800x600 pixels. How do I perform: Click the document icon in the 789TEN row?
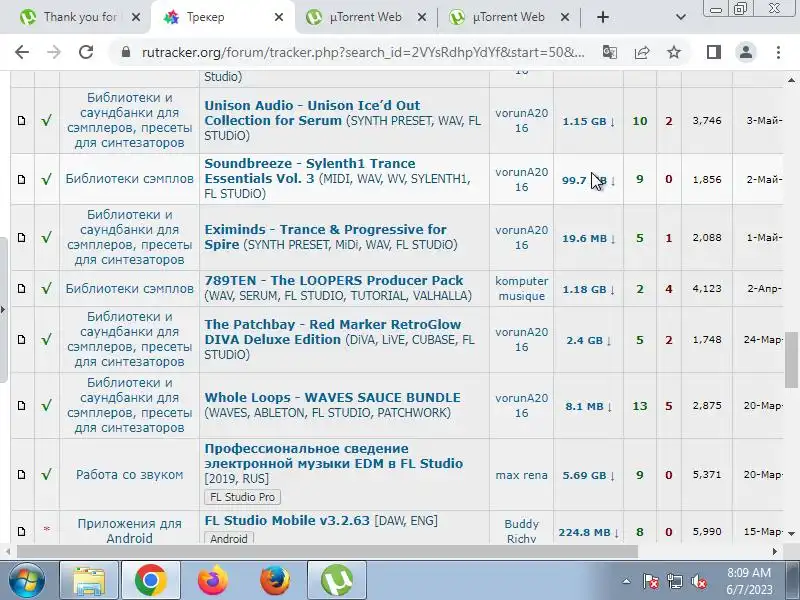(x=21, y=288)
